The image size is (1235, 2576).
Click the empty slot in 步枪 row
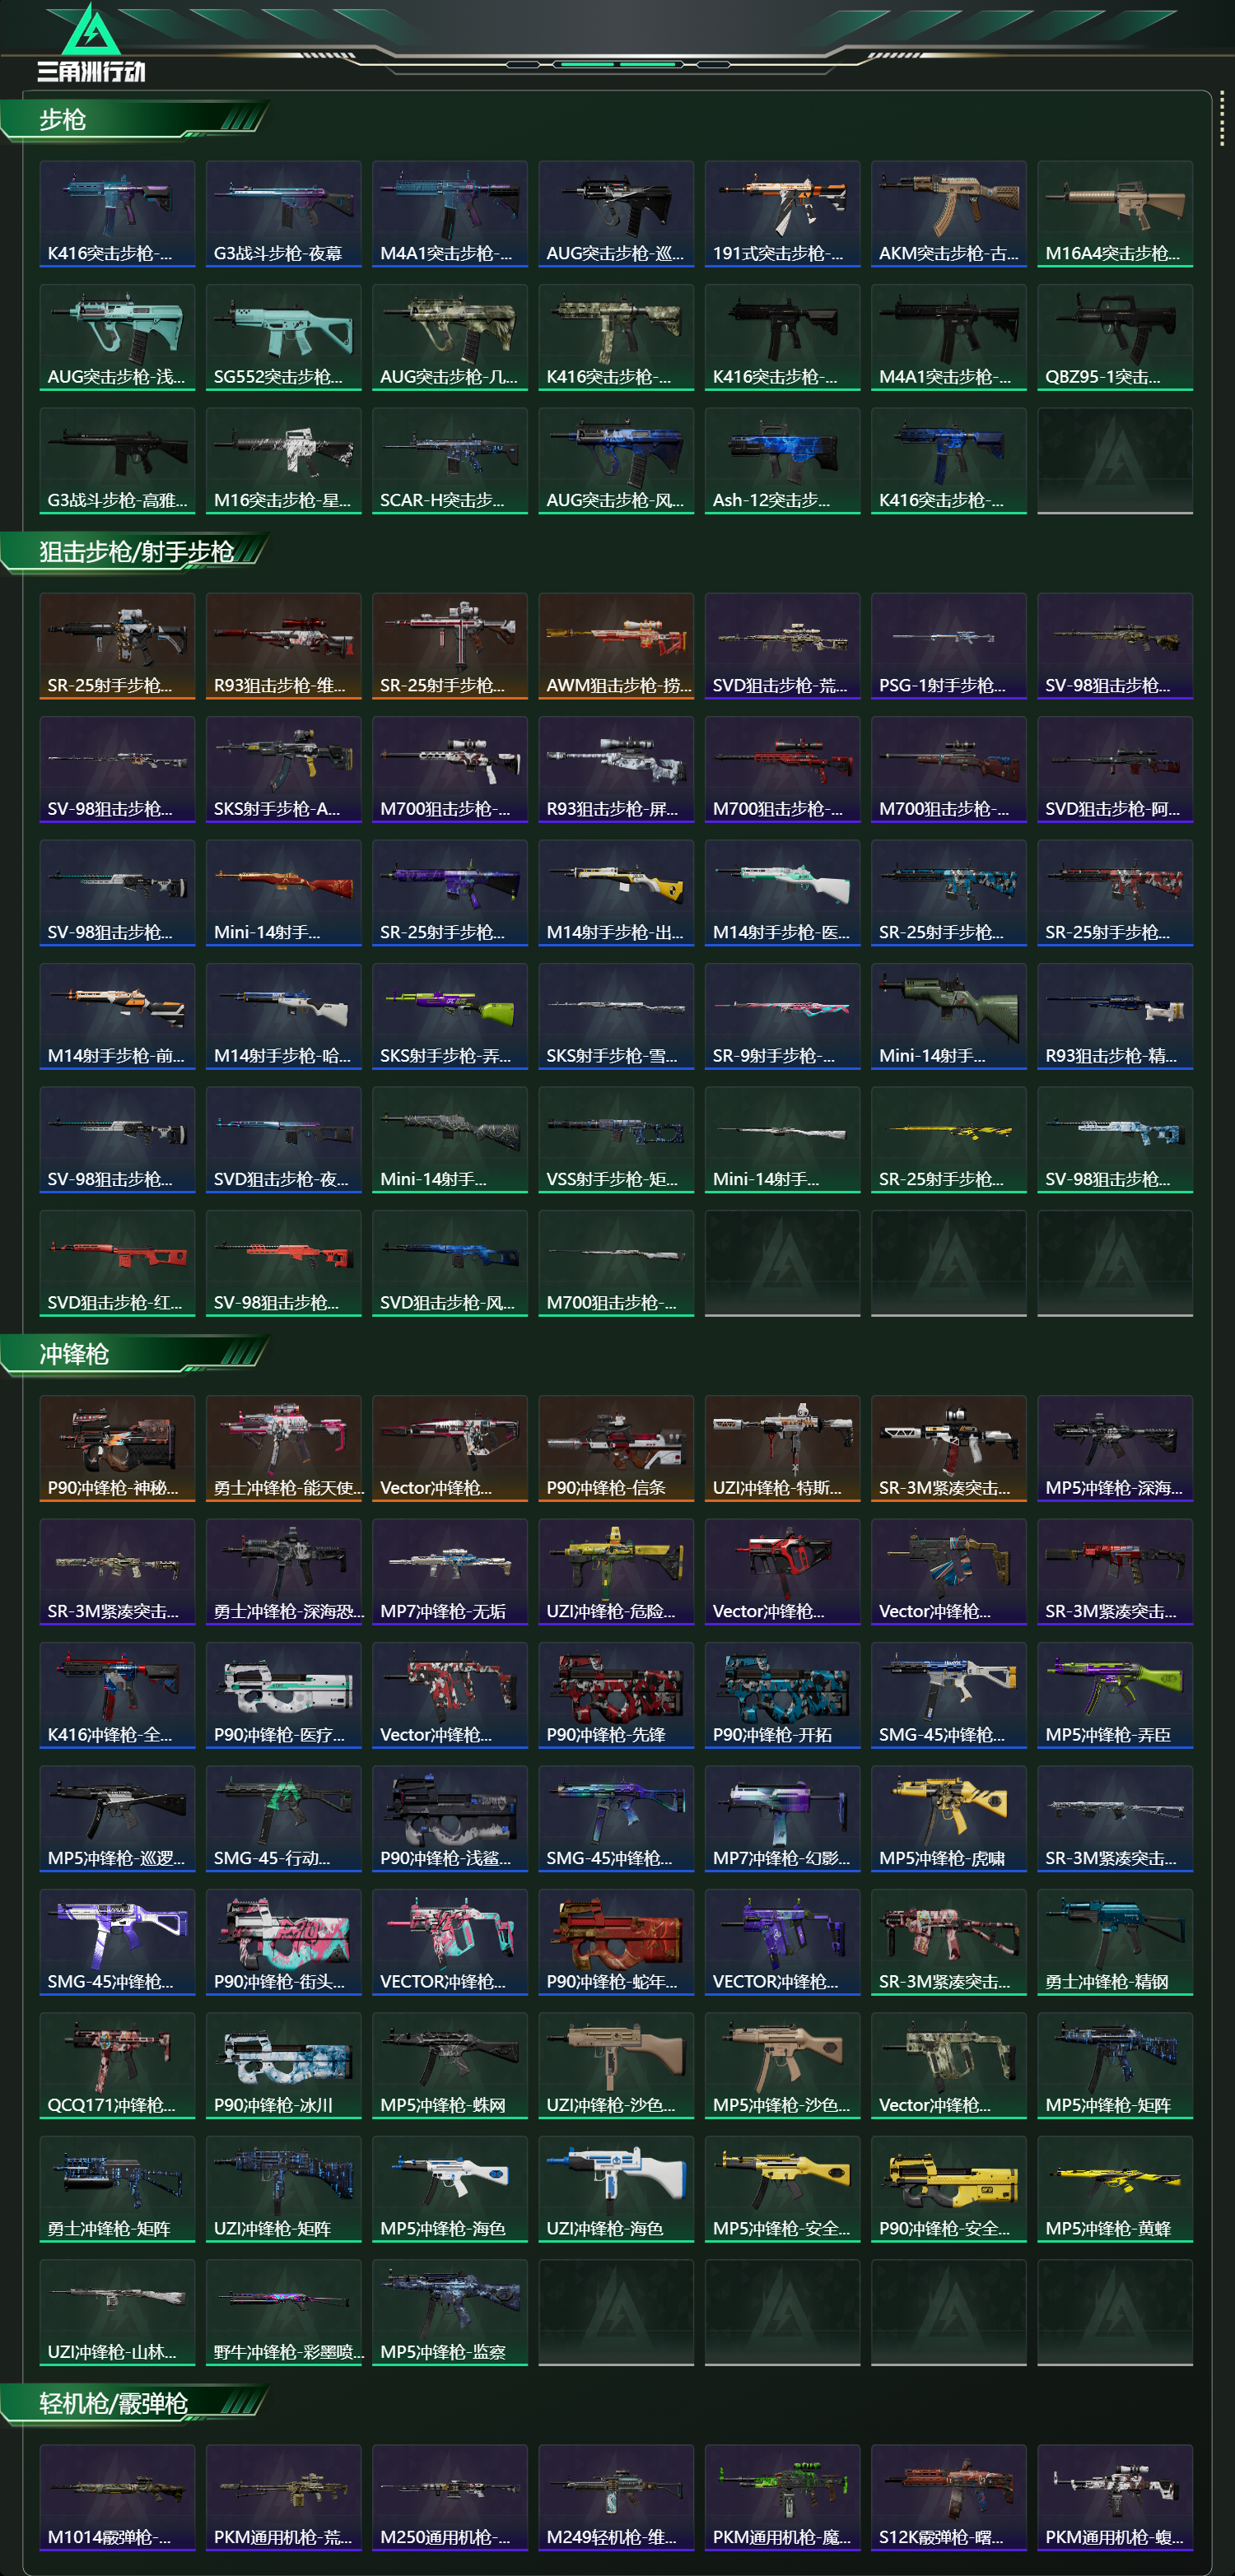1115,461
